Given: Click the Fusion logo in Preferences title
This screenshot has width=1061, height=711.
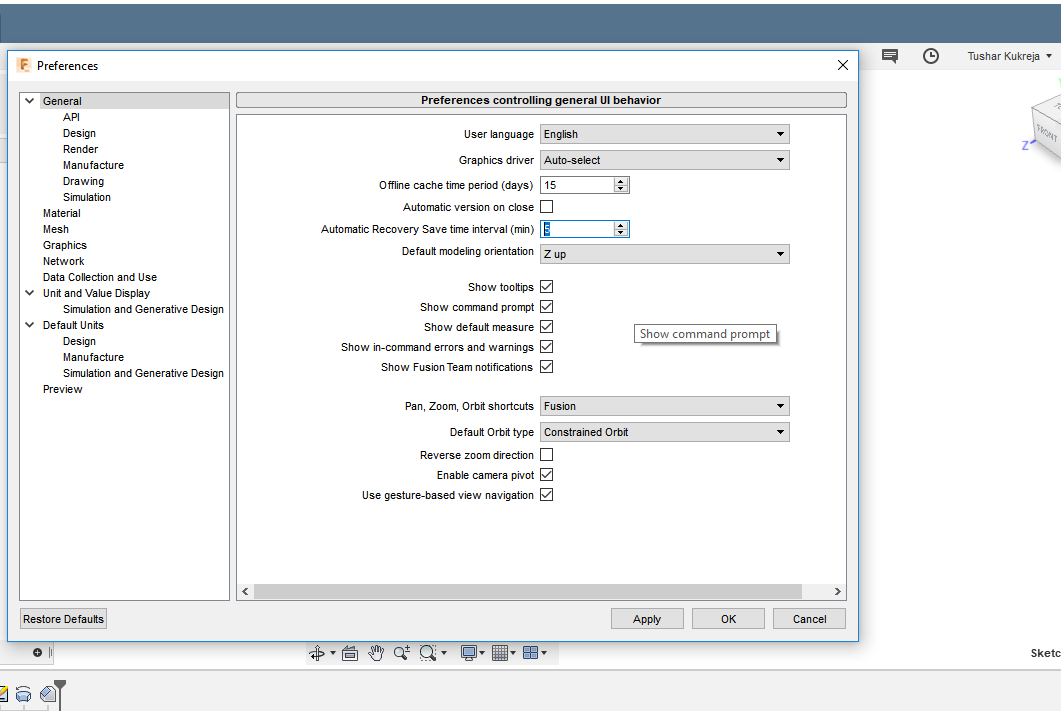Looking at the screenshot, I should 24,65.
